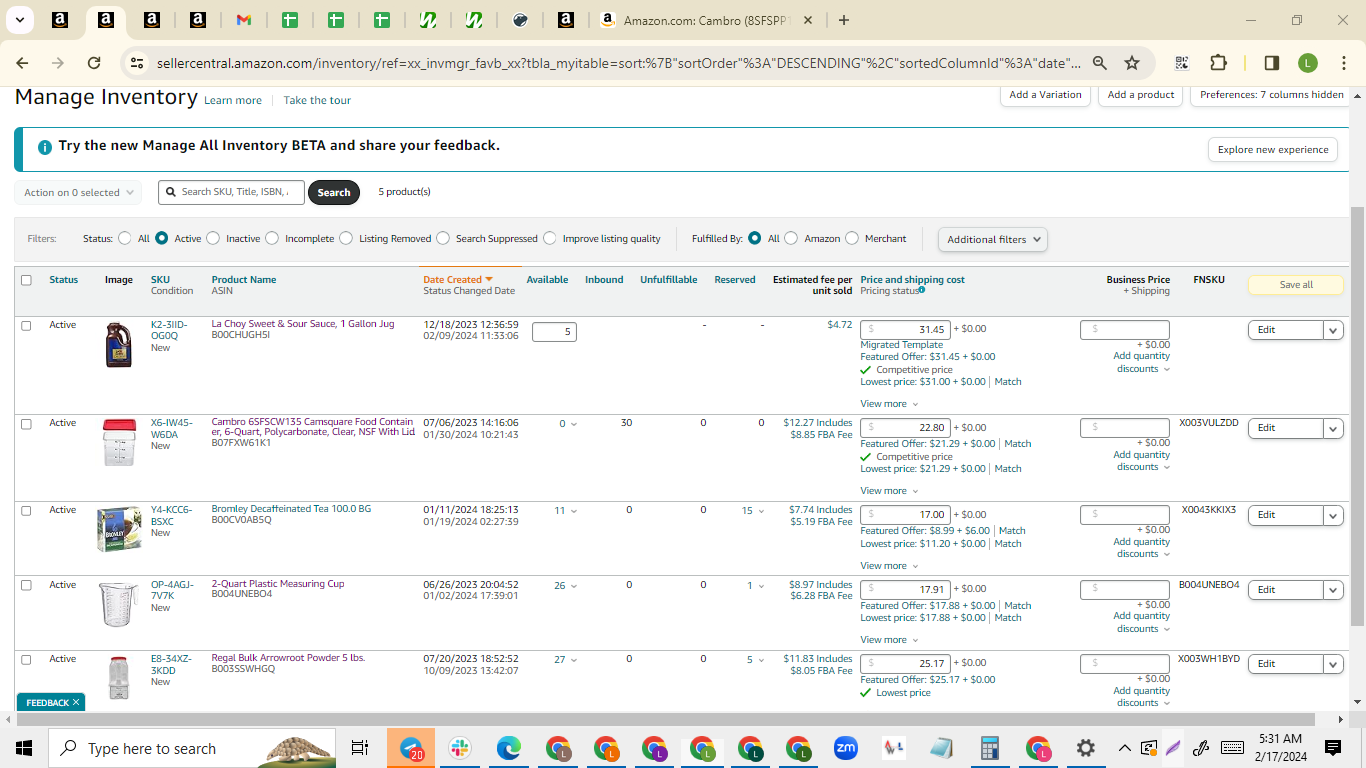Tick the checkbox for Bromley Decaffeinated Tea
Screen dimensions: 1366x768
(26, 510)
